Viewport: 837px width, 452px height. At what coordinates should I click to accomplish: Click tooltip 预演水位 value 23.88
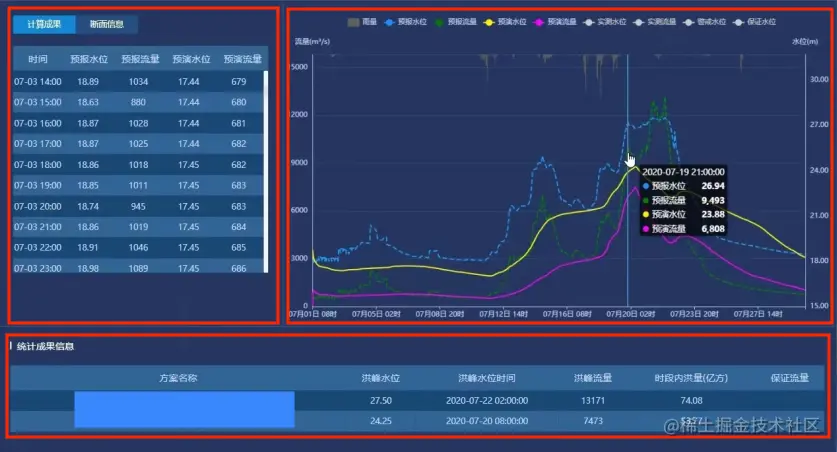(713, 214)
